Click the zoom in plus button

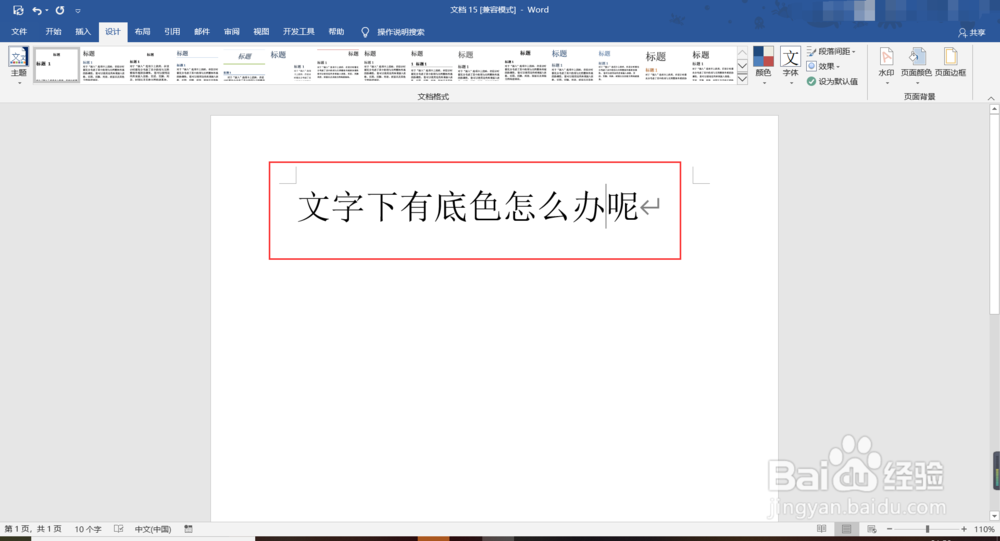(964, 529)
